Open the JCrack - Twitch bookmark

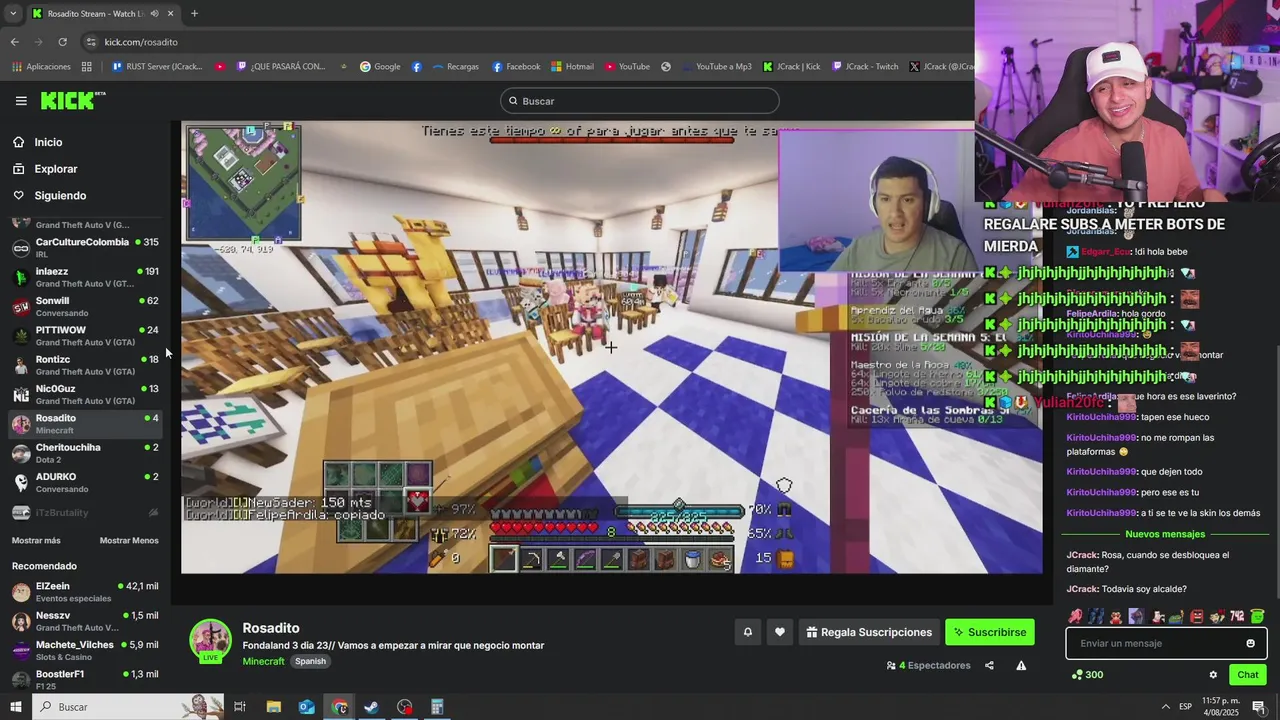864,67
